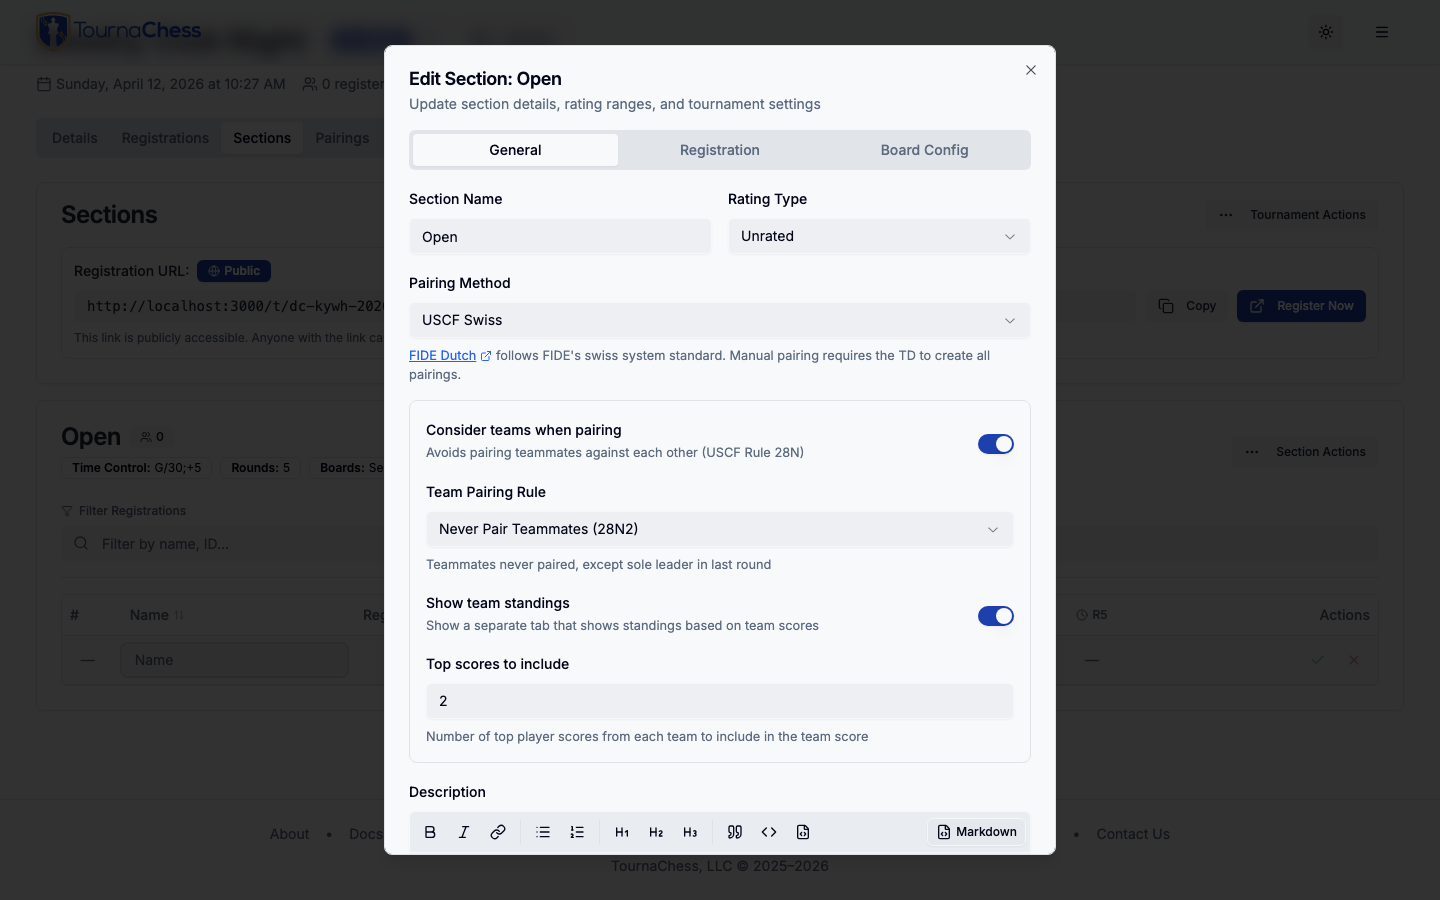Close the Edit Section dialog
Viewport: 1440px width, 900px height.
point(1030,70)
